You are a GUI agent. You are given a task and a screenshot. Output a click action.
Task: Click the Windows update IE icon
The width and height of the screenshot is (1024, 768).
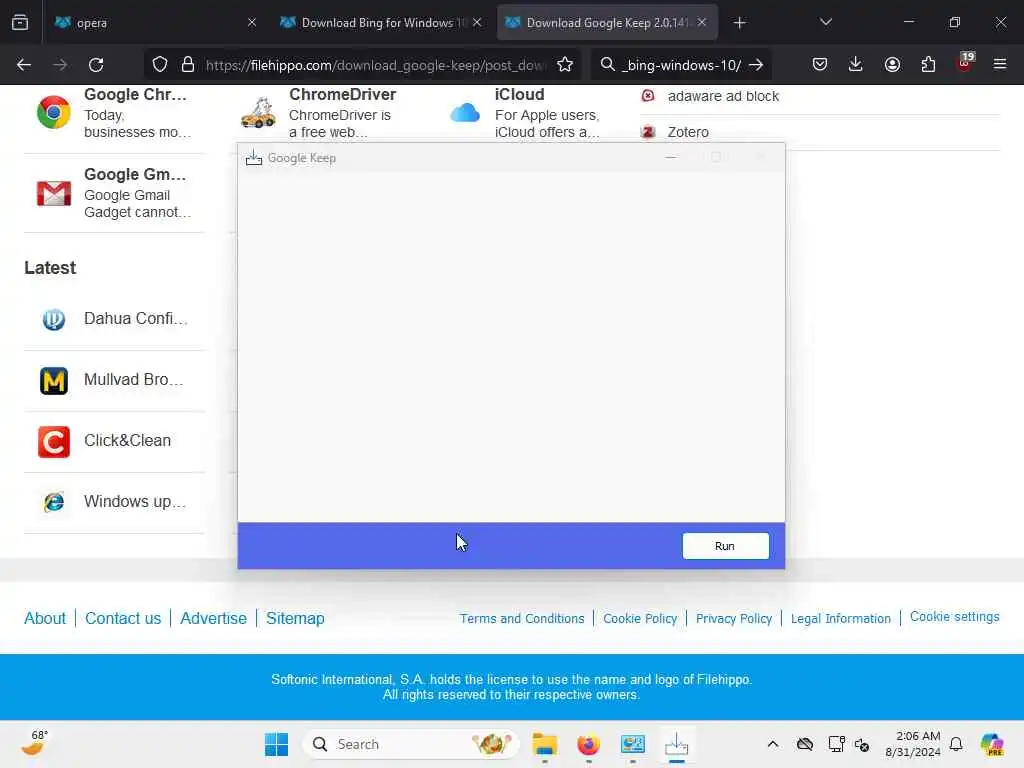click(54, 502)
